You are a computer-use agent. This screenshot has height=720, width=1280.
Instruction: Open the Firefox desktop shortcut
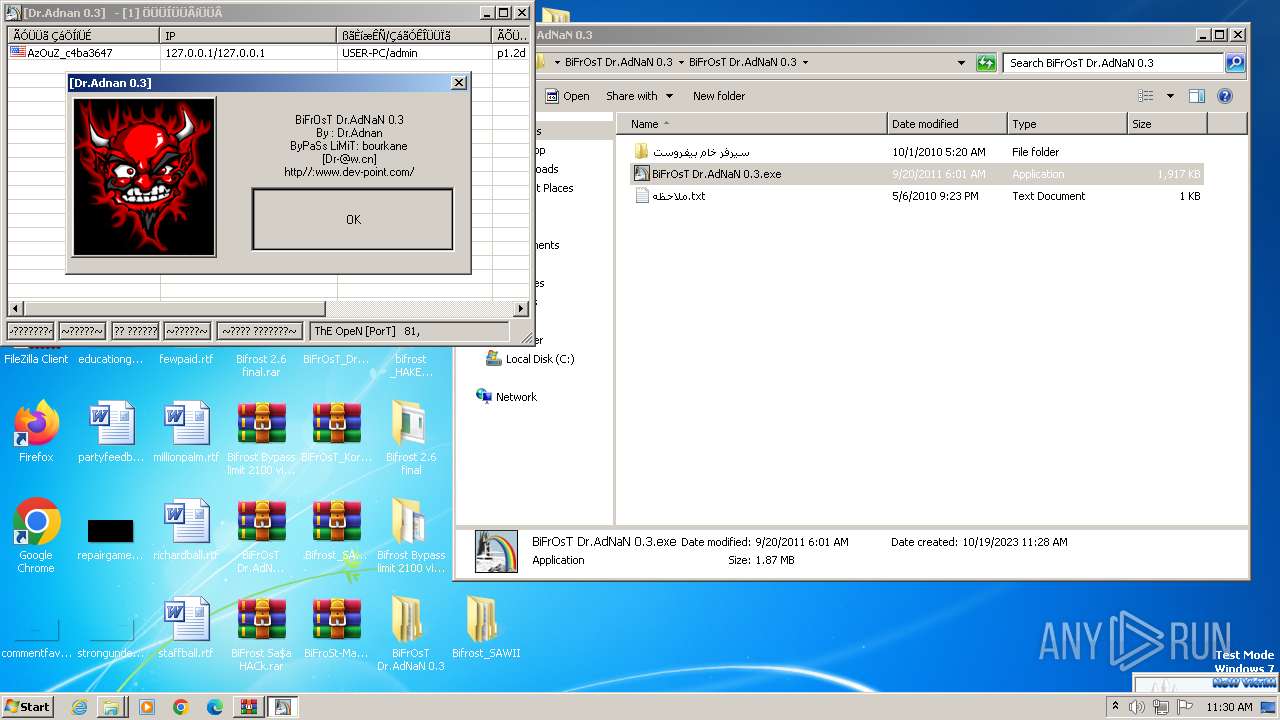coord(36,432)
